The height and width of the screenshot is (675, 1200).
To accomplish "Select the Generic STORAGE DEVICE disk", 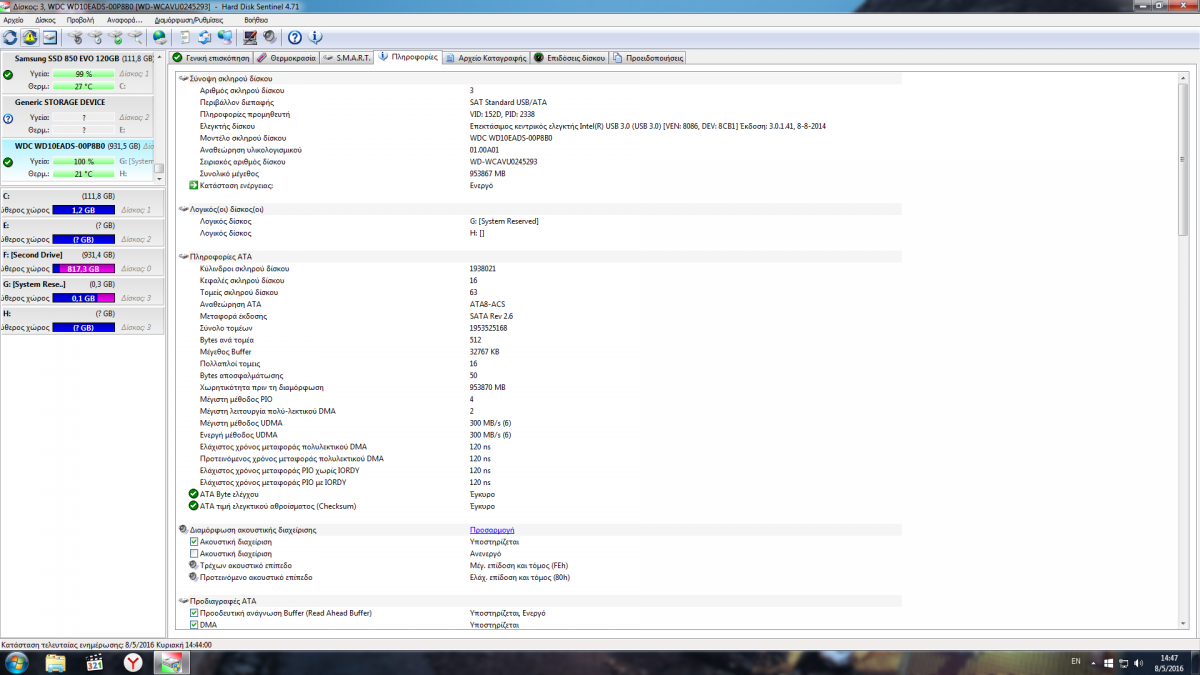I will tap(77, 116).
